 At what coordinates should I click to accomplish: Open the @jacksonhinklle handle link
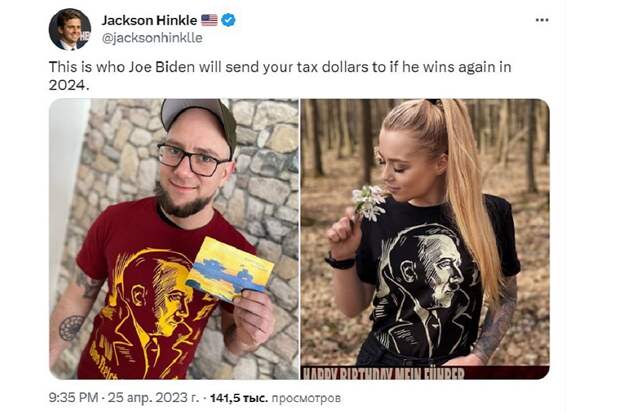(x=152, y=38)
